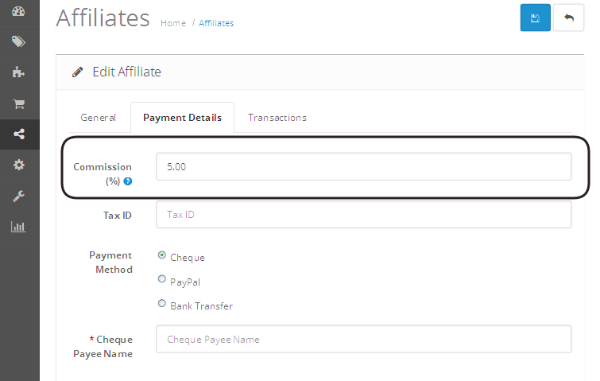Click the Tax ID input field
The height and width of the screenshot is (381, 600).
coord(364,215)
